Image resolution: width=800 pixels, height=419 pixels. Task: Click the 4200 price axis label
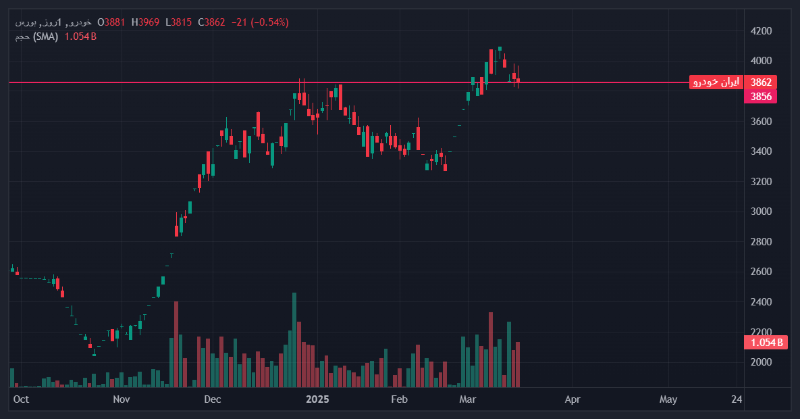(761, 31)
